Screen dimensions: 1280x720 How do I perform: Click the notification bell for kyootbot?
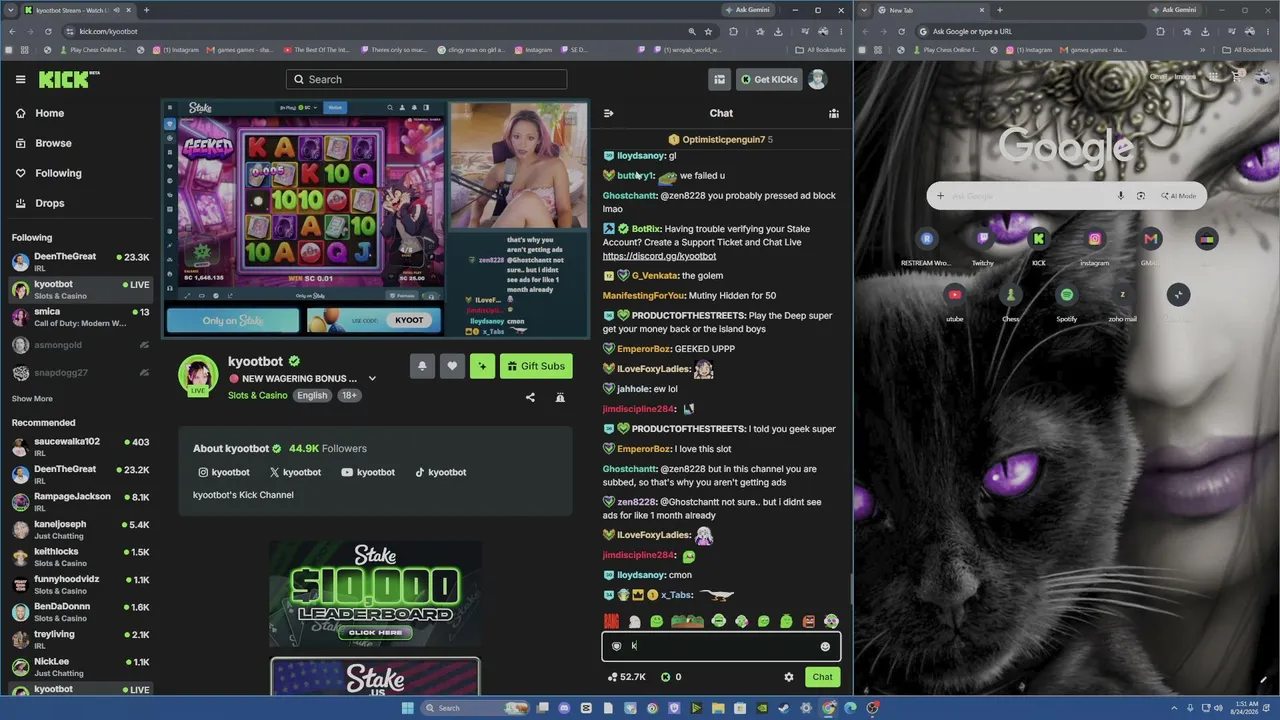pyautogui.click(x=422, y=366)
